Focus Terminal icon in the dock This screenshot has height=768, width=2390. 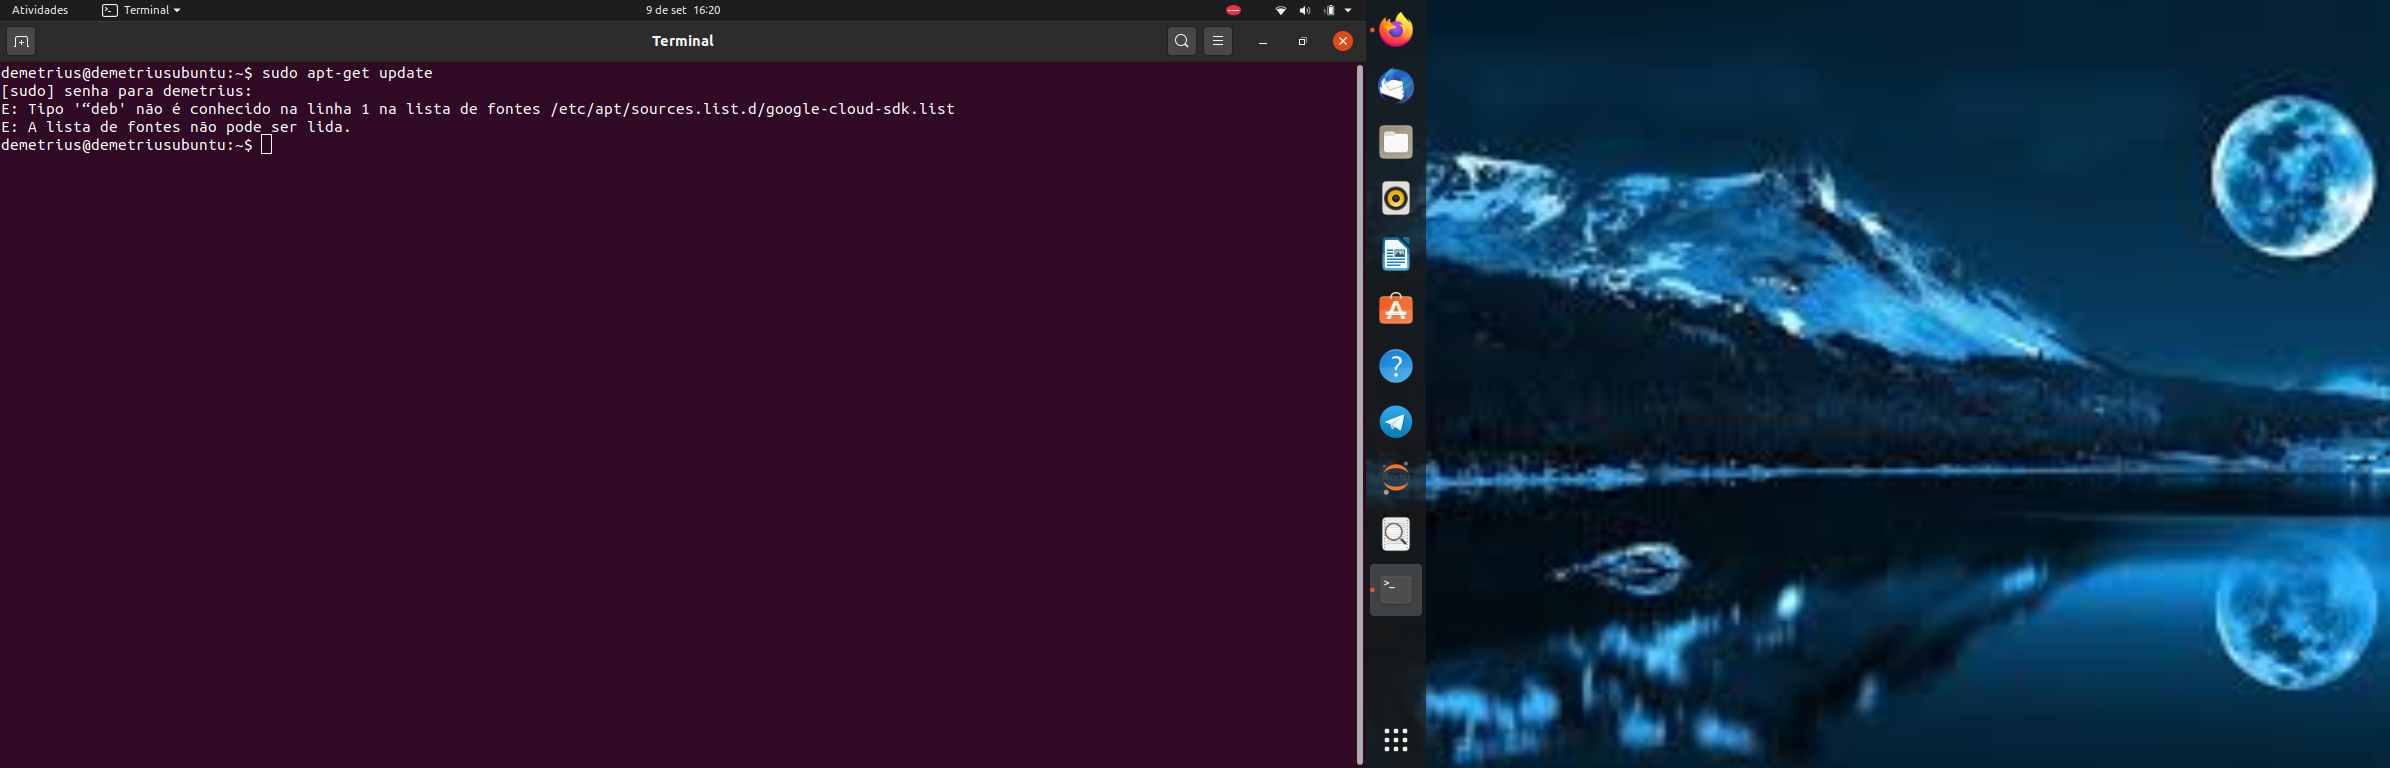1396,590
